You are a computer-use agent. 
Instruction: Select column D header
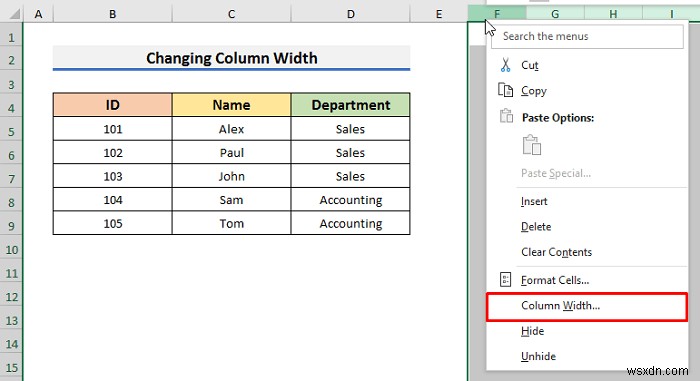[350, 14]
